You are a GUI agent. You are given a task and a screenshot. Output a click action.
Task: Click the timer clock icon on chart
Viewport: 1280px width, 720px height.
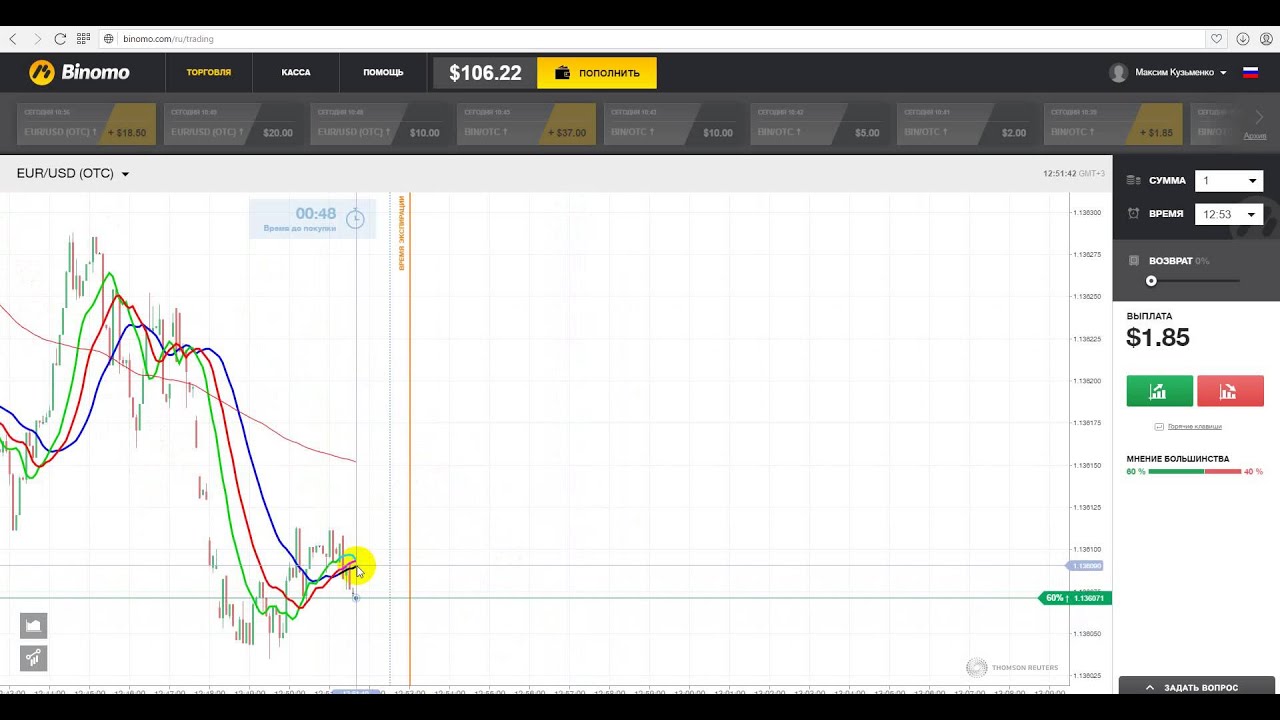[355, 219]
